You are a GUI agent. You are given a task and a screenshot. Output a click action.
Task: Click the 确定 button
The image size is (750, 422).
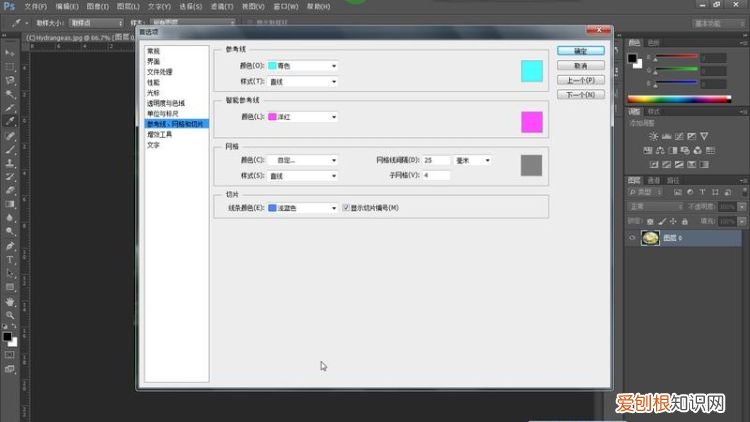pyautogui.click(x=580, y=50)
